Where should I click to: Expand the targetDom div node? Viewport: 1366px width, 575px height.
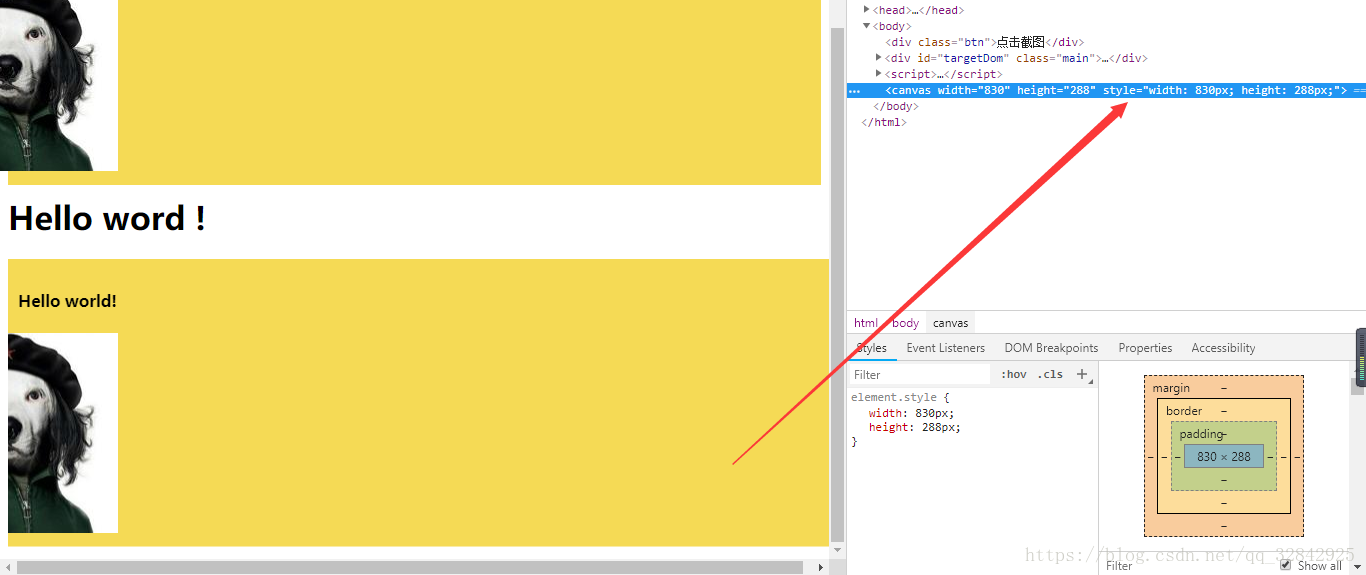click(878, 58)
